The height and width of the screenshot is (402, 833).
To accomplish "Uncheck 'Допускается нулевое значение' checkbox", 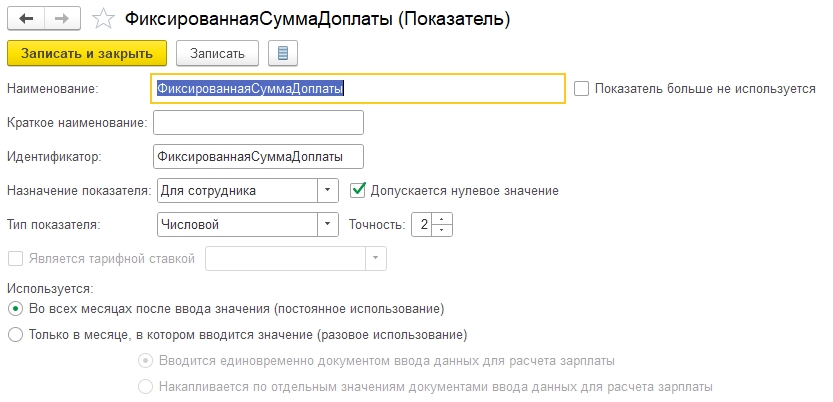I will (358, 190).
